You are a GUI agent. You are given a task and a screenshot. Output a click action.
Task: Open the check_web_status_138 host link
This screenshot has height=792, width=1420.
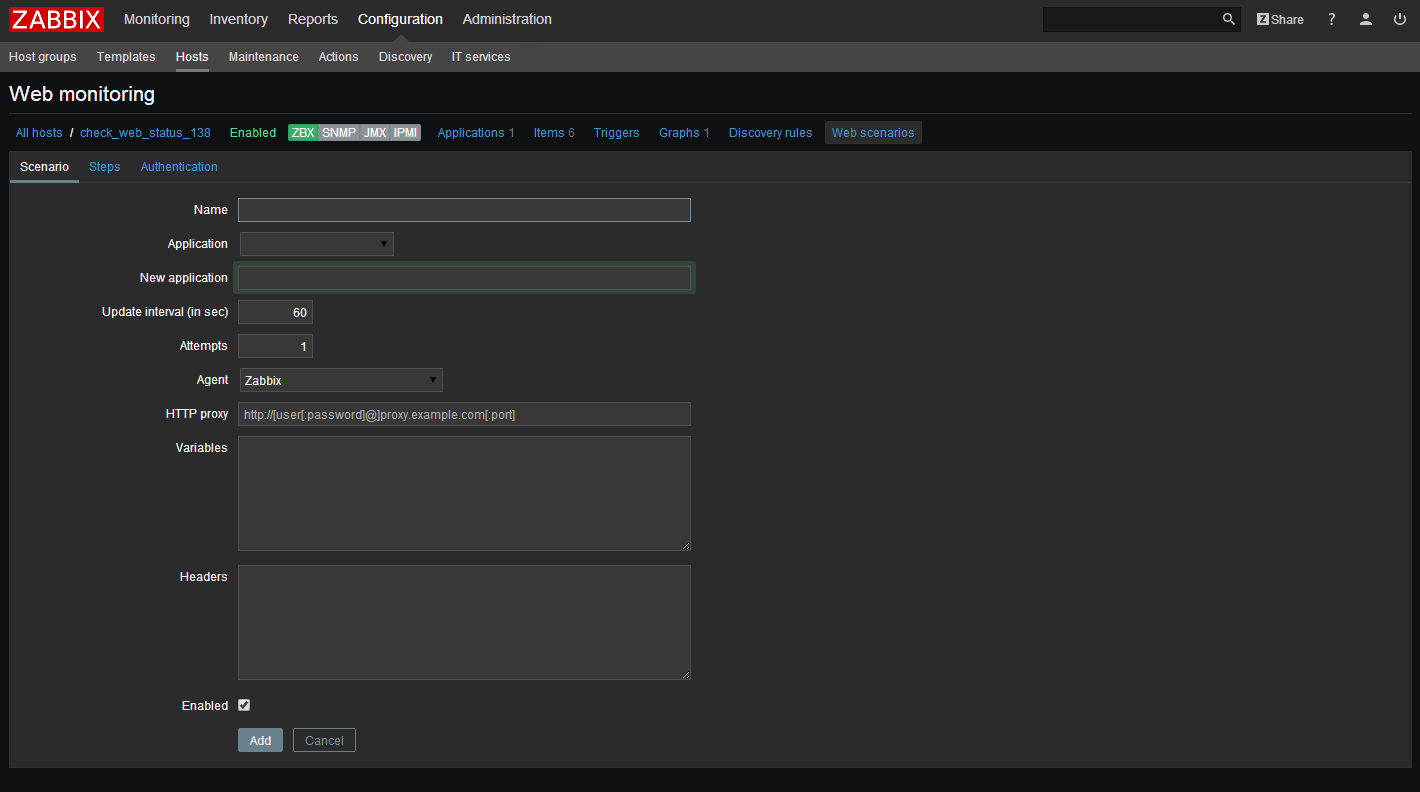tap(145, 133)
